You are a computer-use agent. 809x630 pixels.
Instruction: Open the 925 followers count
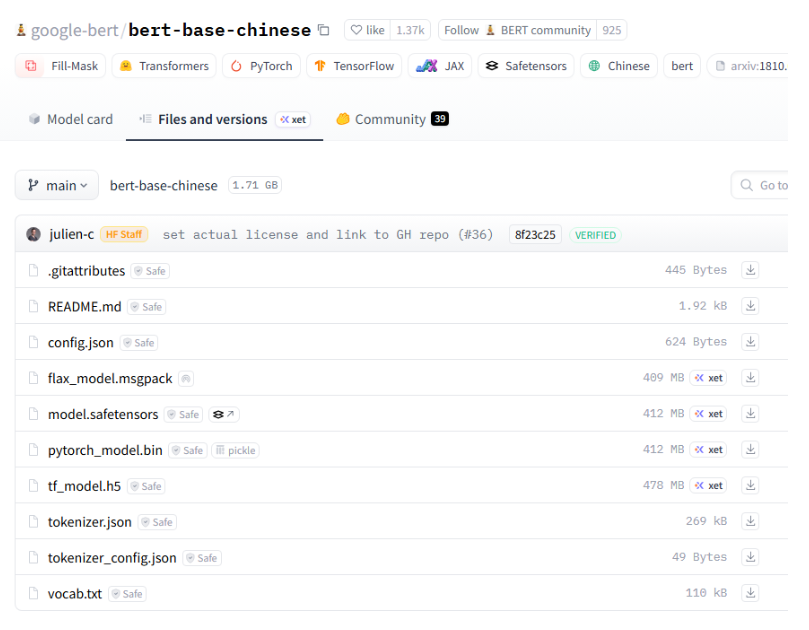click(x=611, y=30)
